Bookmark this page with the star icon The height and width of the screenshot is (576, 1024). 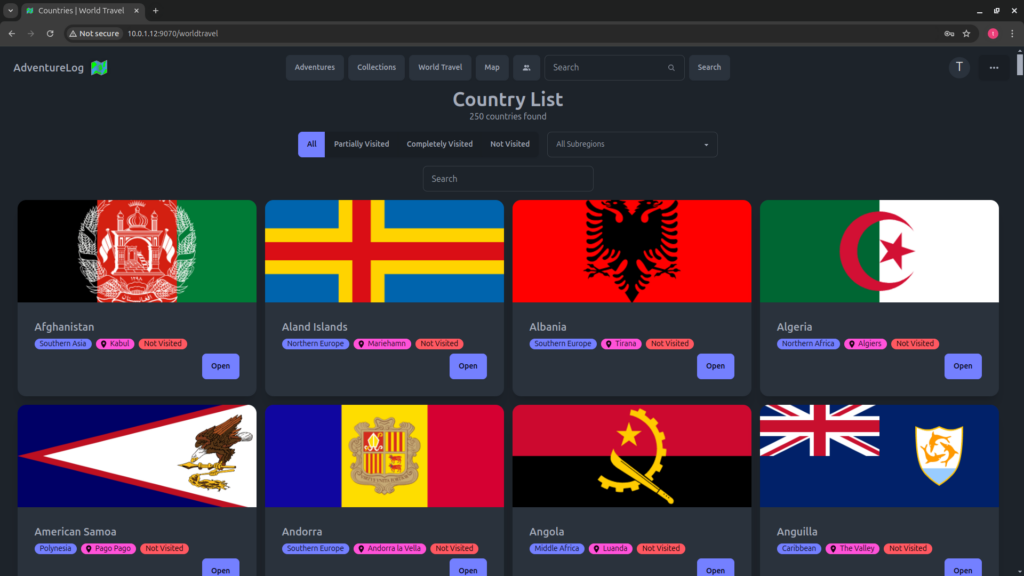point(967,33)
